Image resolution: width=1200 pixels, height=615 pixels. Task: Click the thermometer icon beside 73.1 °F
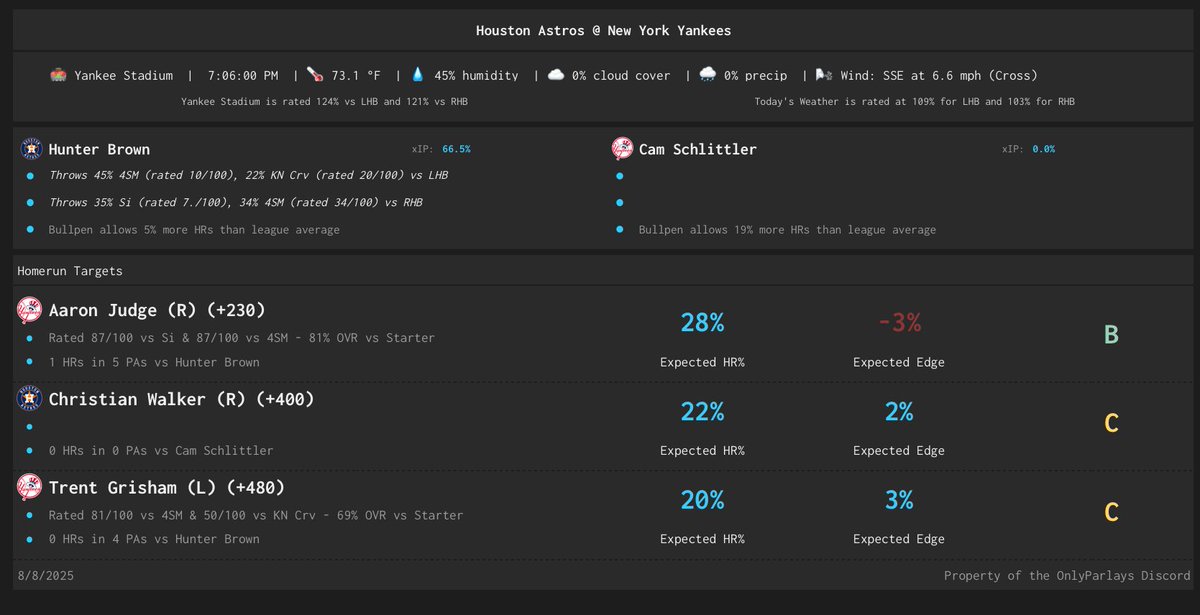315,75
